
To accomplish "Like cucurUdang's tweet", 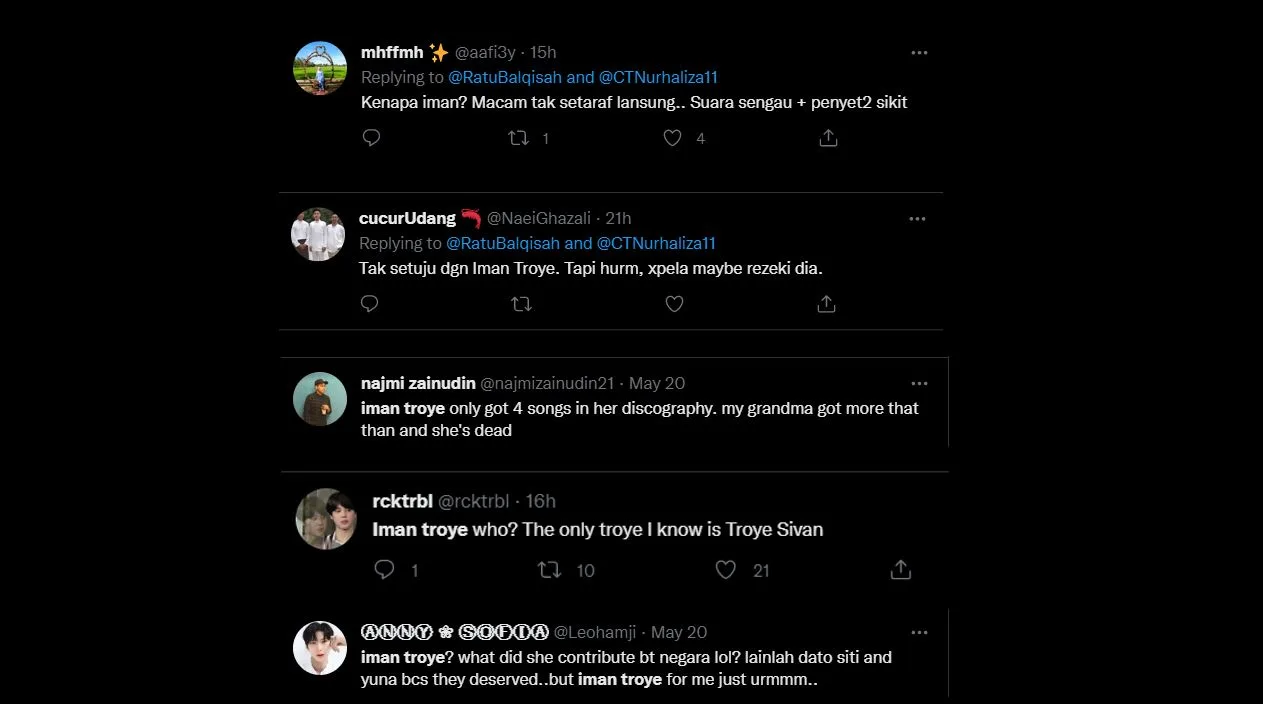I will tap(674, 303).
